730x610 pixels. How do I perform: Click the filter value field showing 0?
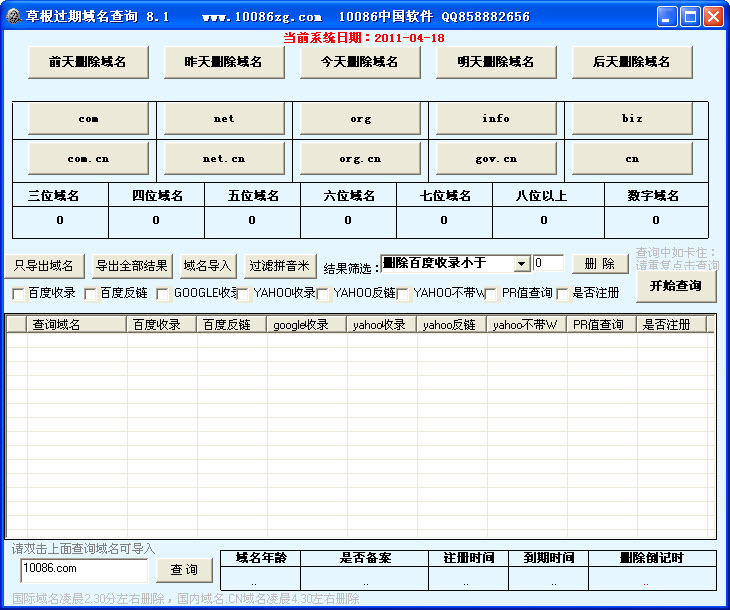[548, 263]
